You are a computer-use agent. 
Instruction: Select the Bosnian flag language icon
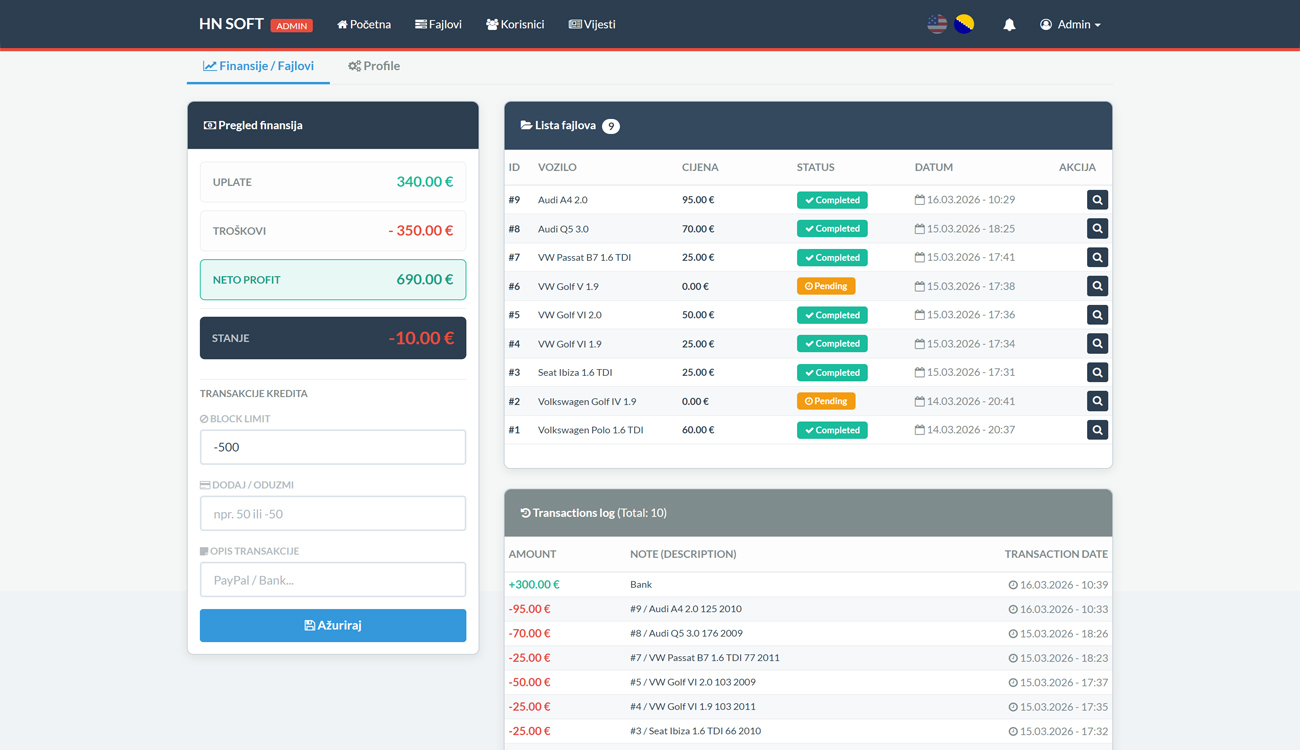[964, 24]
